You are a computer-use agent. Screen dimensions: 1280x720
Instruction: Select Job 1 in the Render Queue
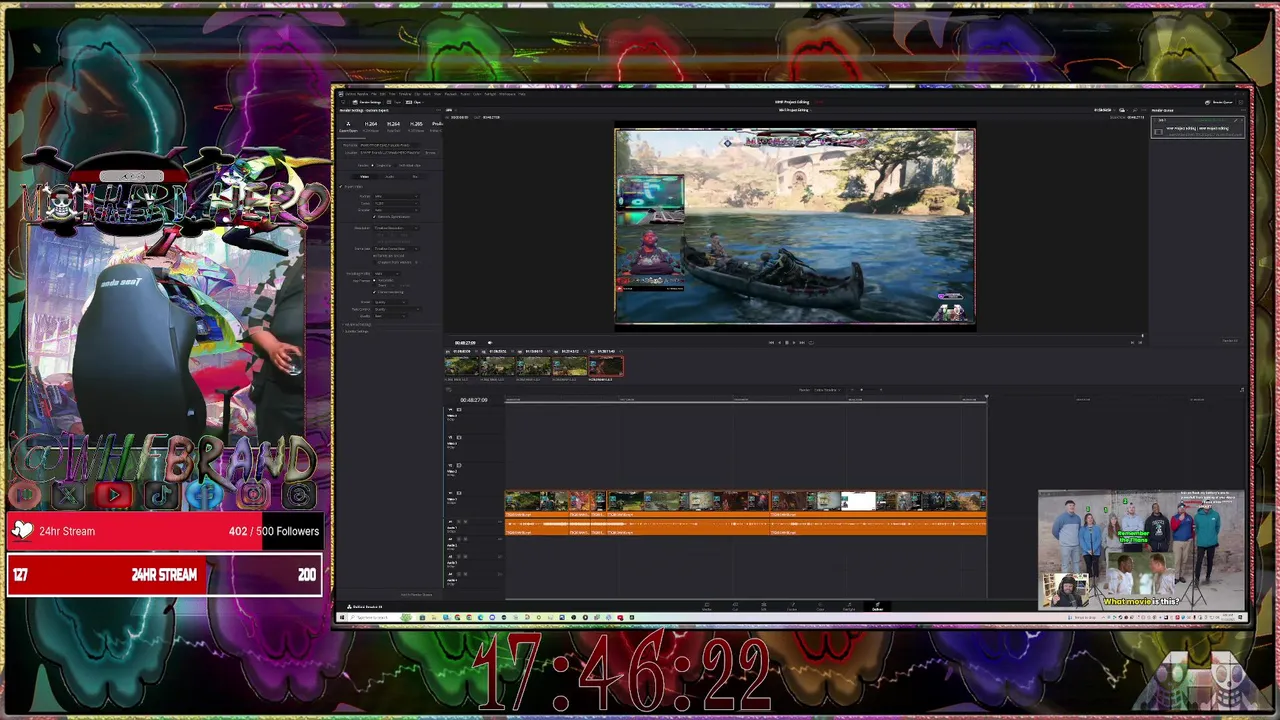1198,127
